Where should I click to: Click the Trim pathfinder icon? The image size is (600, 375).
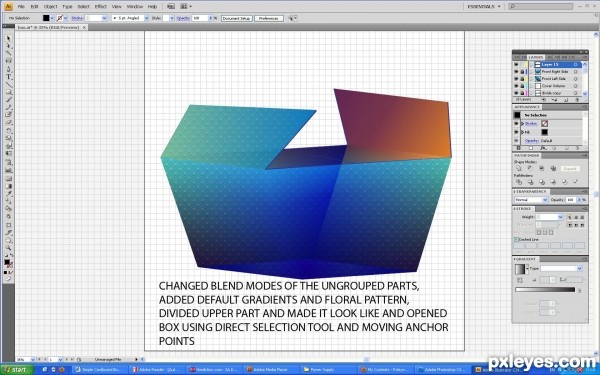tap(530, 182)
